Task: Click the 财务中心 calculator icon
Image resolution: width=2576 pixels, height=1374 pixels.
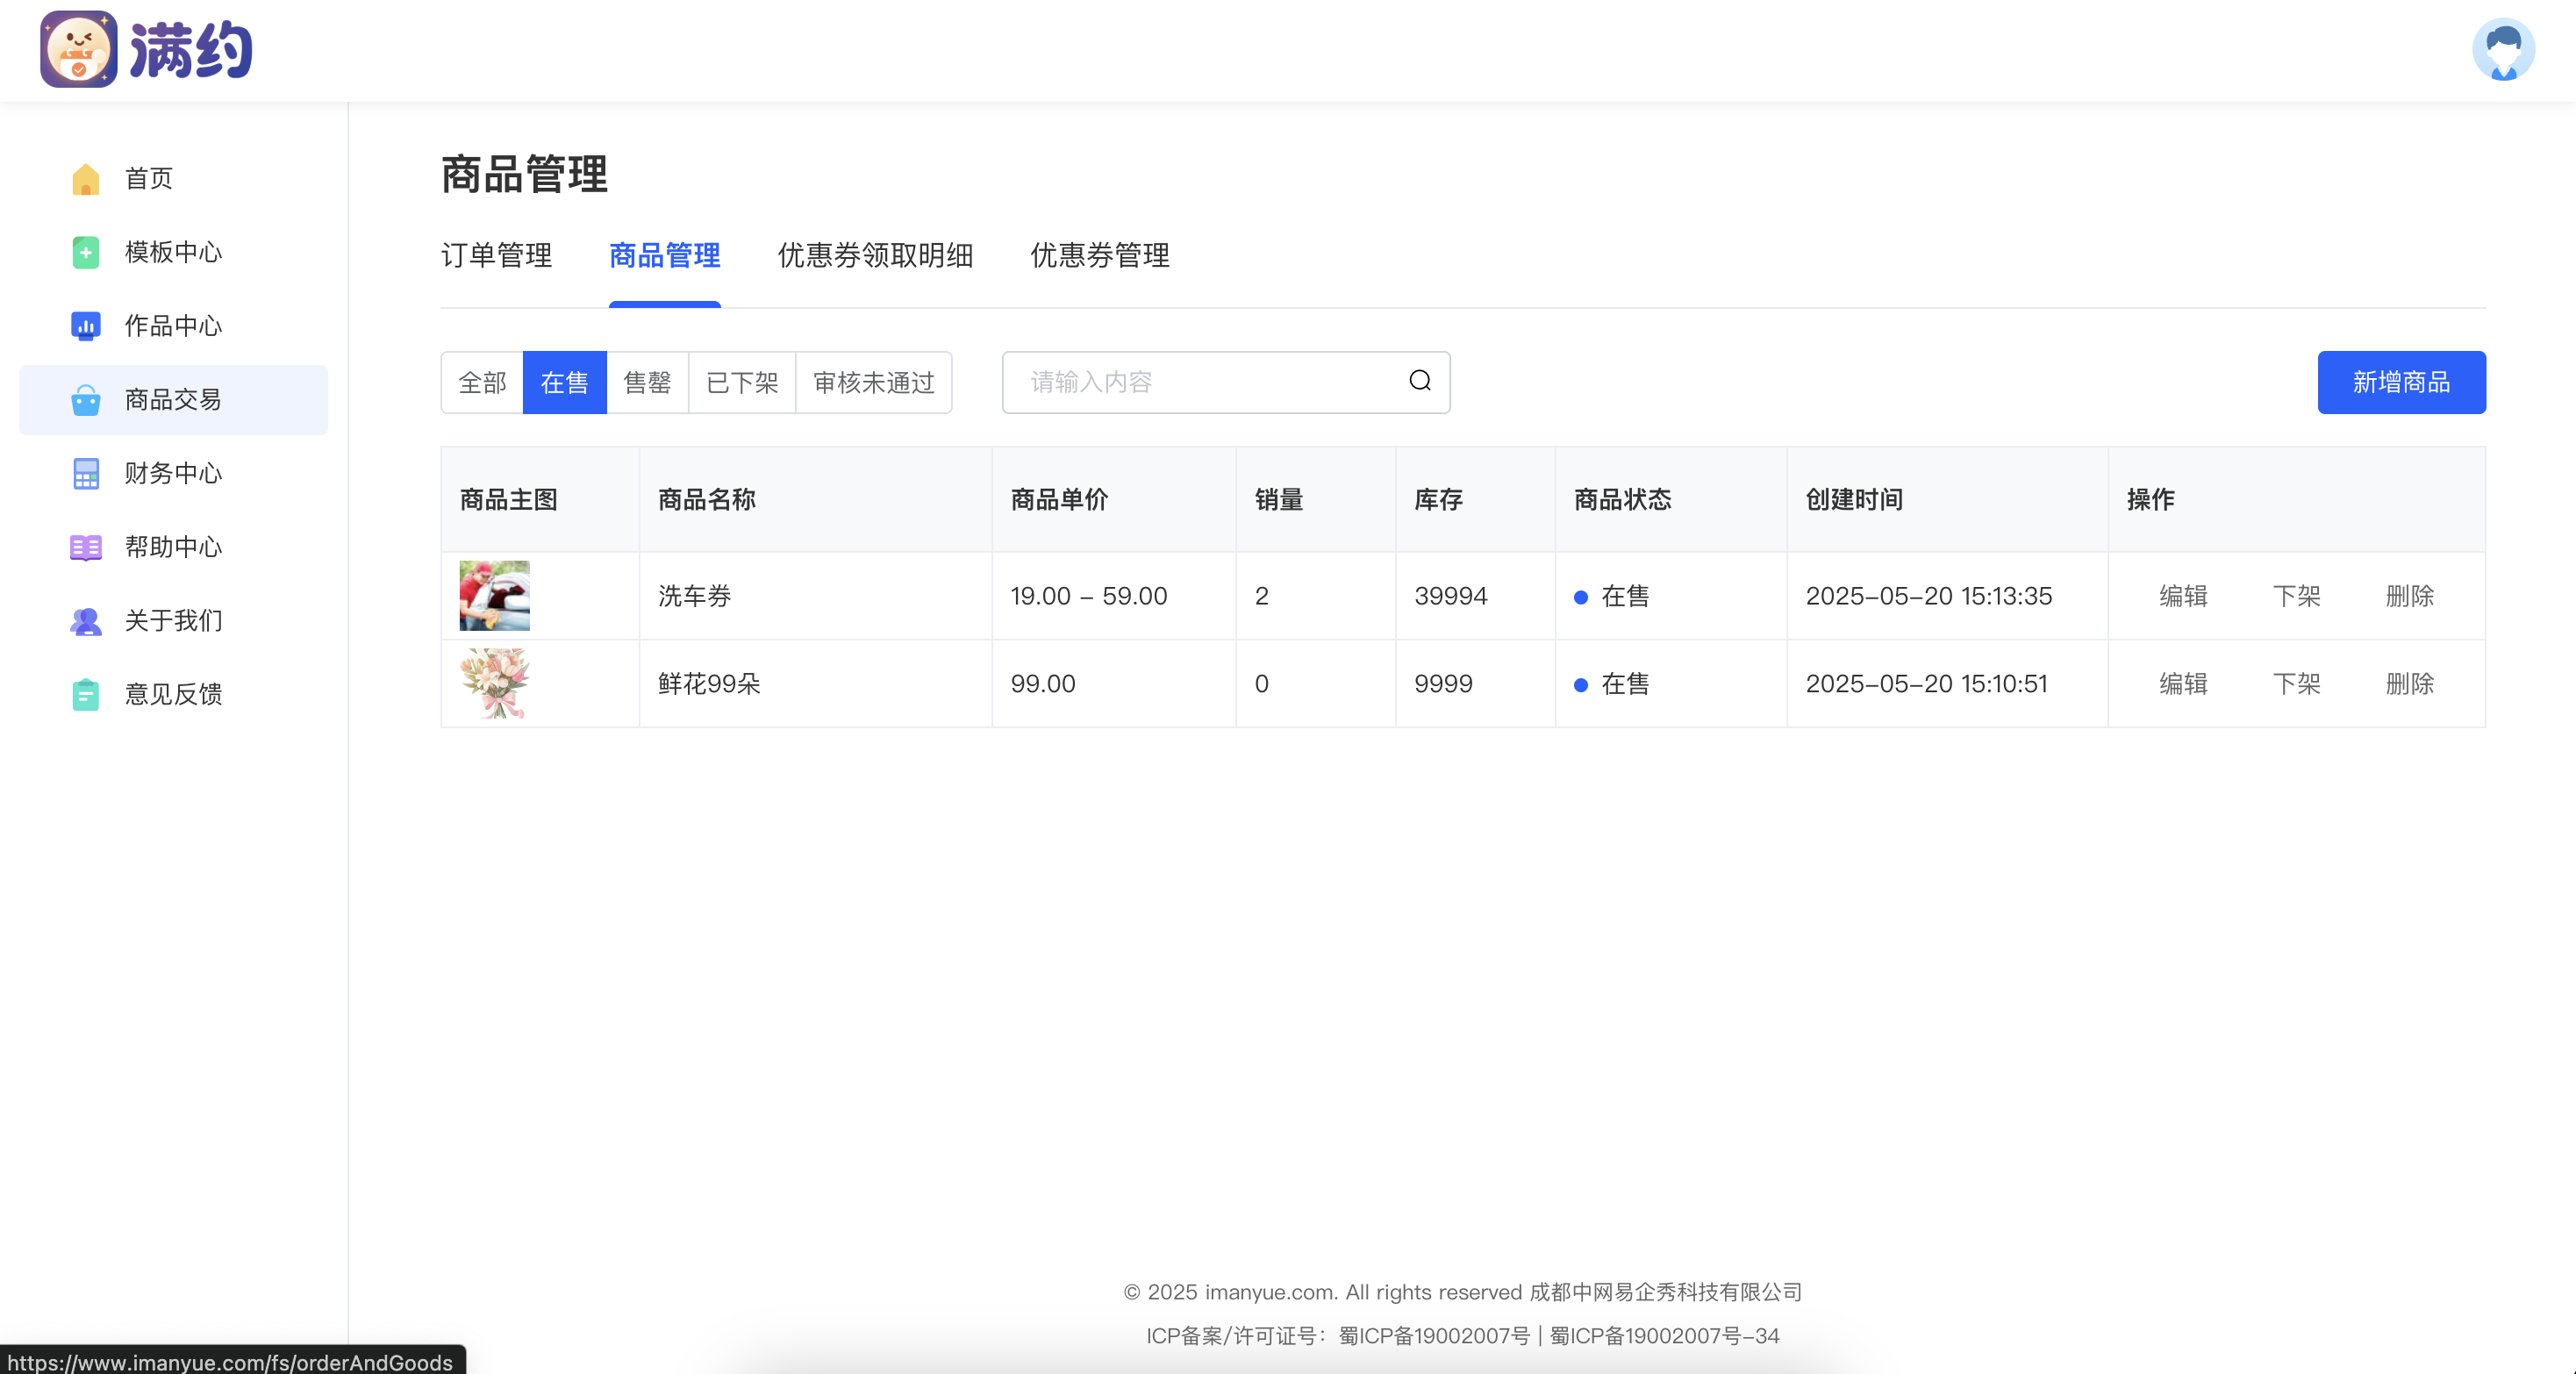Action: pos(86,473)
